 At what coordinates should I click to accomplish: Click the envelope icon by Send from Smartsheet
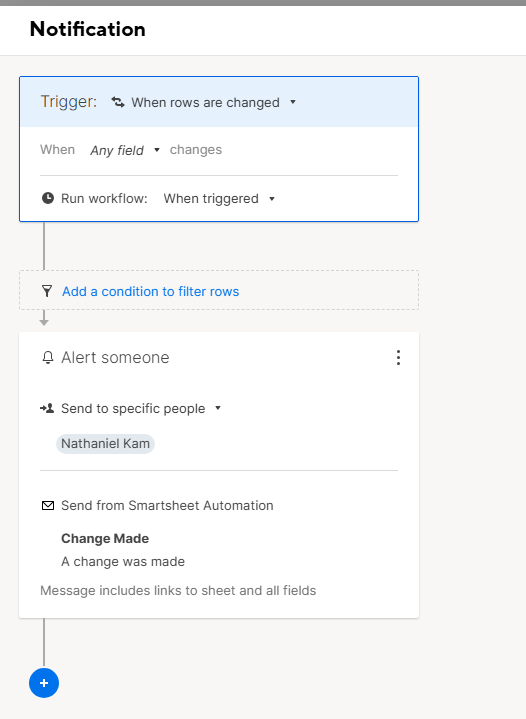[x=48, y=505]
